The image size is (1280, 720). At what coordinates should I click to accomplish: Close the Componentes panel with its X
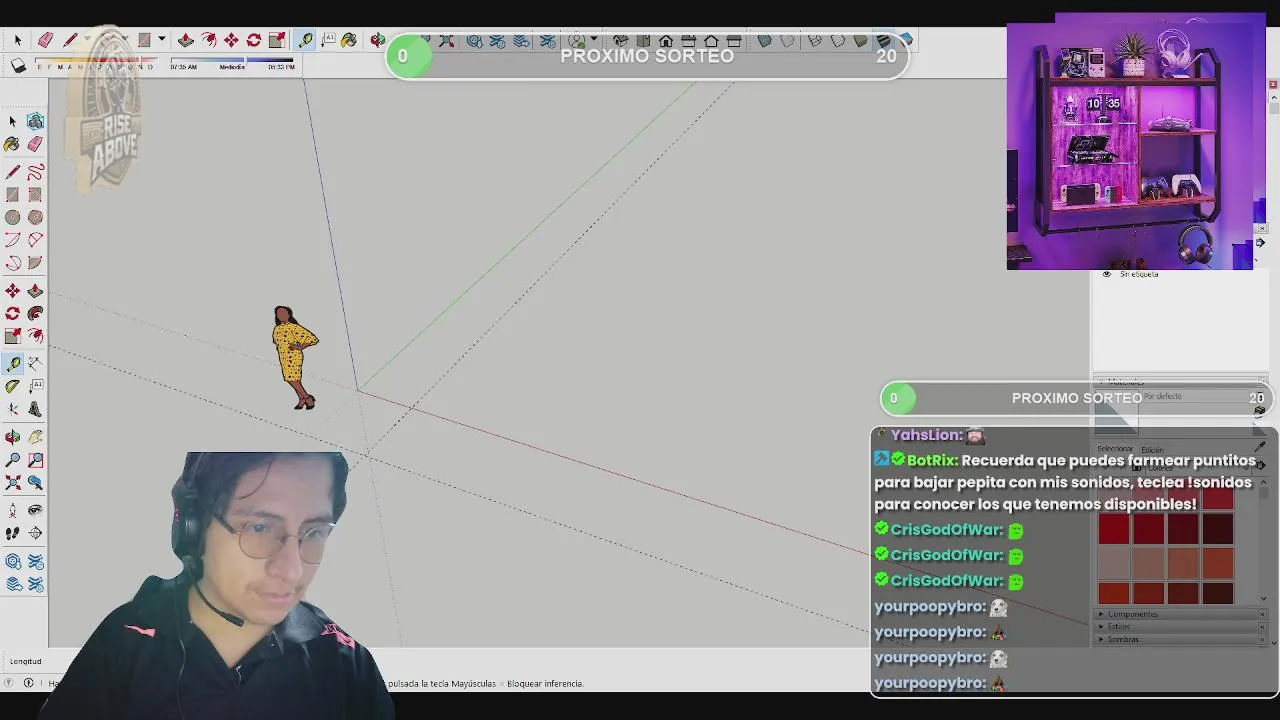[x=1262, y=614]
